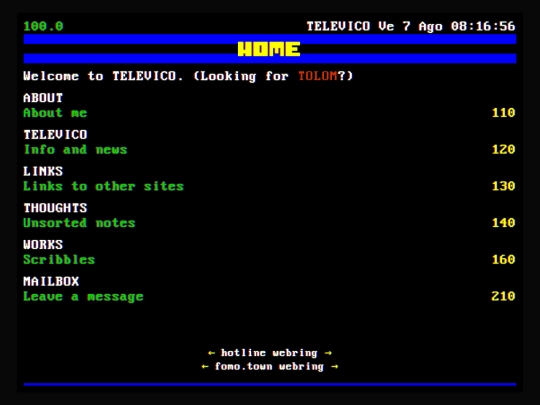Open the Scribbles link

[59, 260]
